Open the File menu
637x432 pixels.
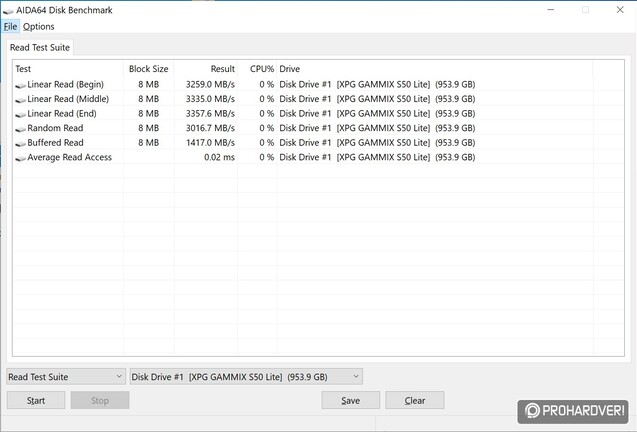[x=10, y=27]
